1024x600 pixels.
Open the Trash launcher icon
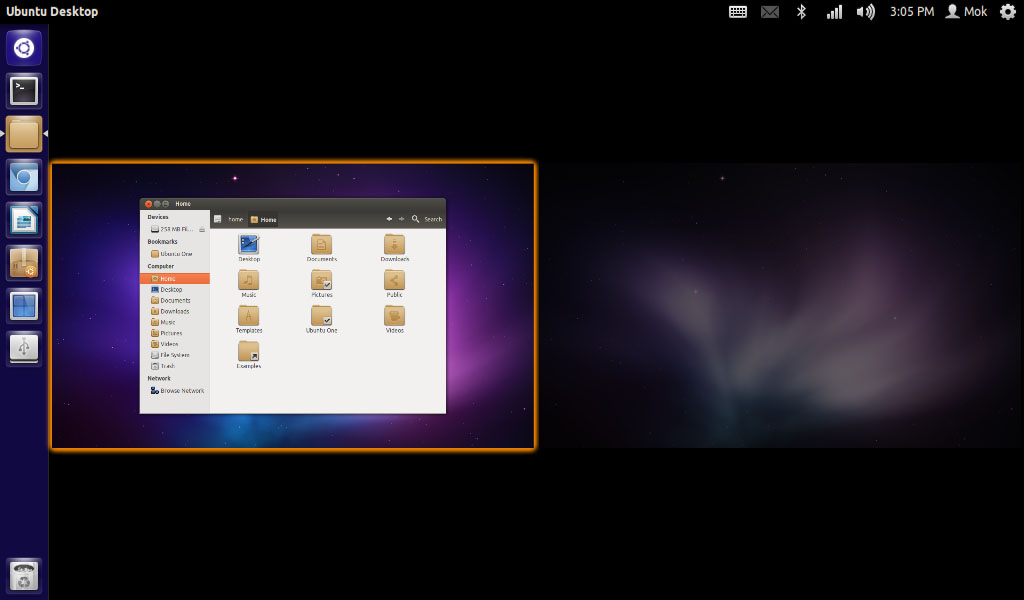click(24, 576)
